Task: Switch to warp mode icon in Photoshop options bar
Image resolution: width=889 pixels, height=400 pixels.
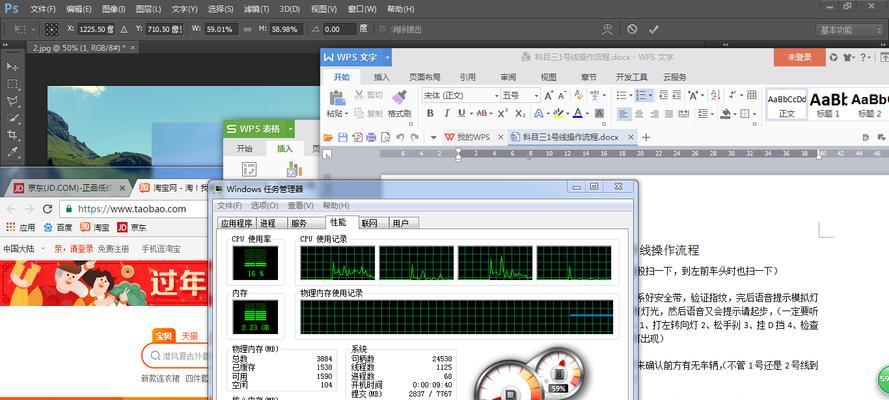Action: (607, 29)
